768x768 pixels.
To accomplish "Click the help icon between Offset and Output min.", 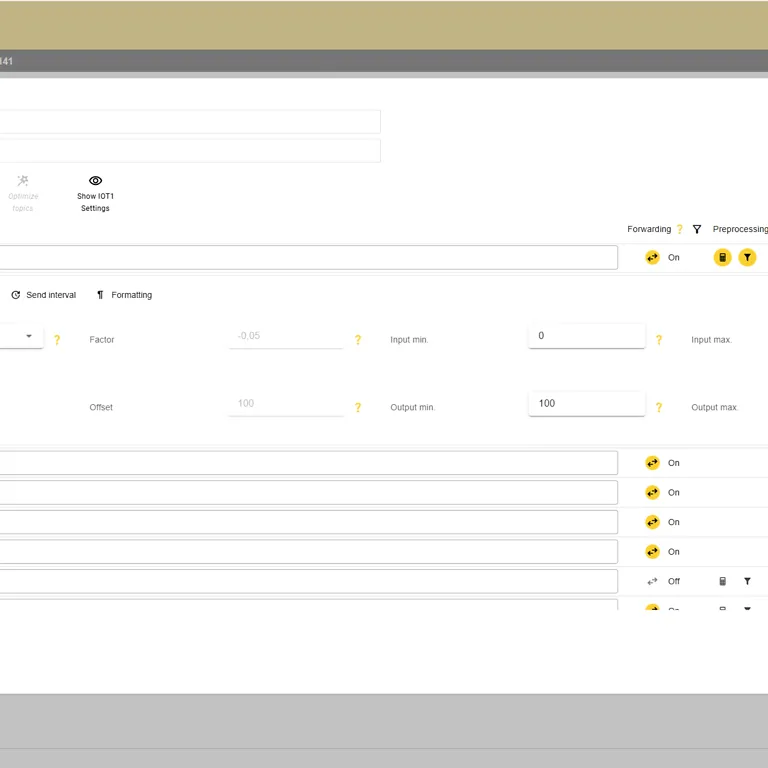I will pyautogui.click(x=358, y=408).
